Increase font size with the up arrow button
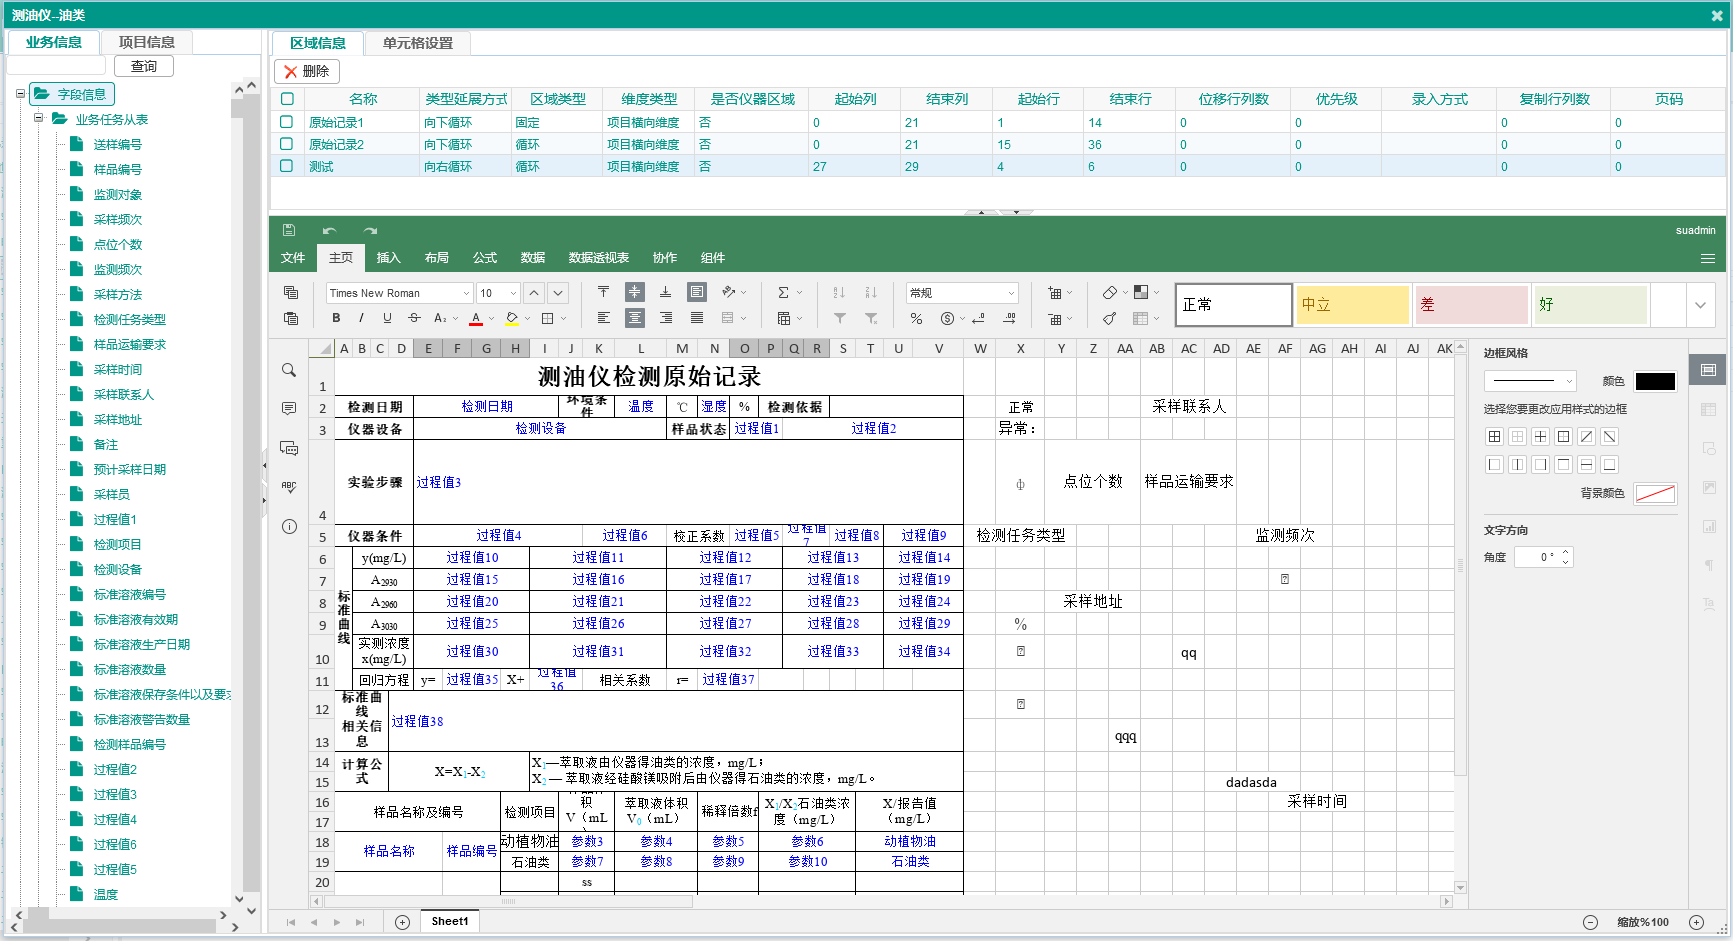The image size is (1733, 941). [534, 293]
